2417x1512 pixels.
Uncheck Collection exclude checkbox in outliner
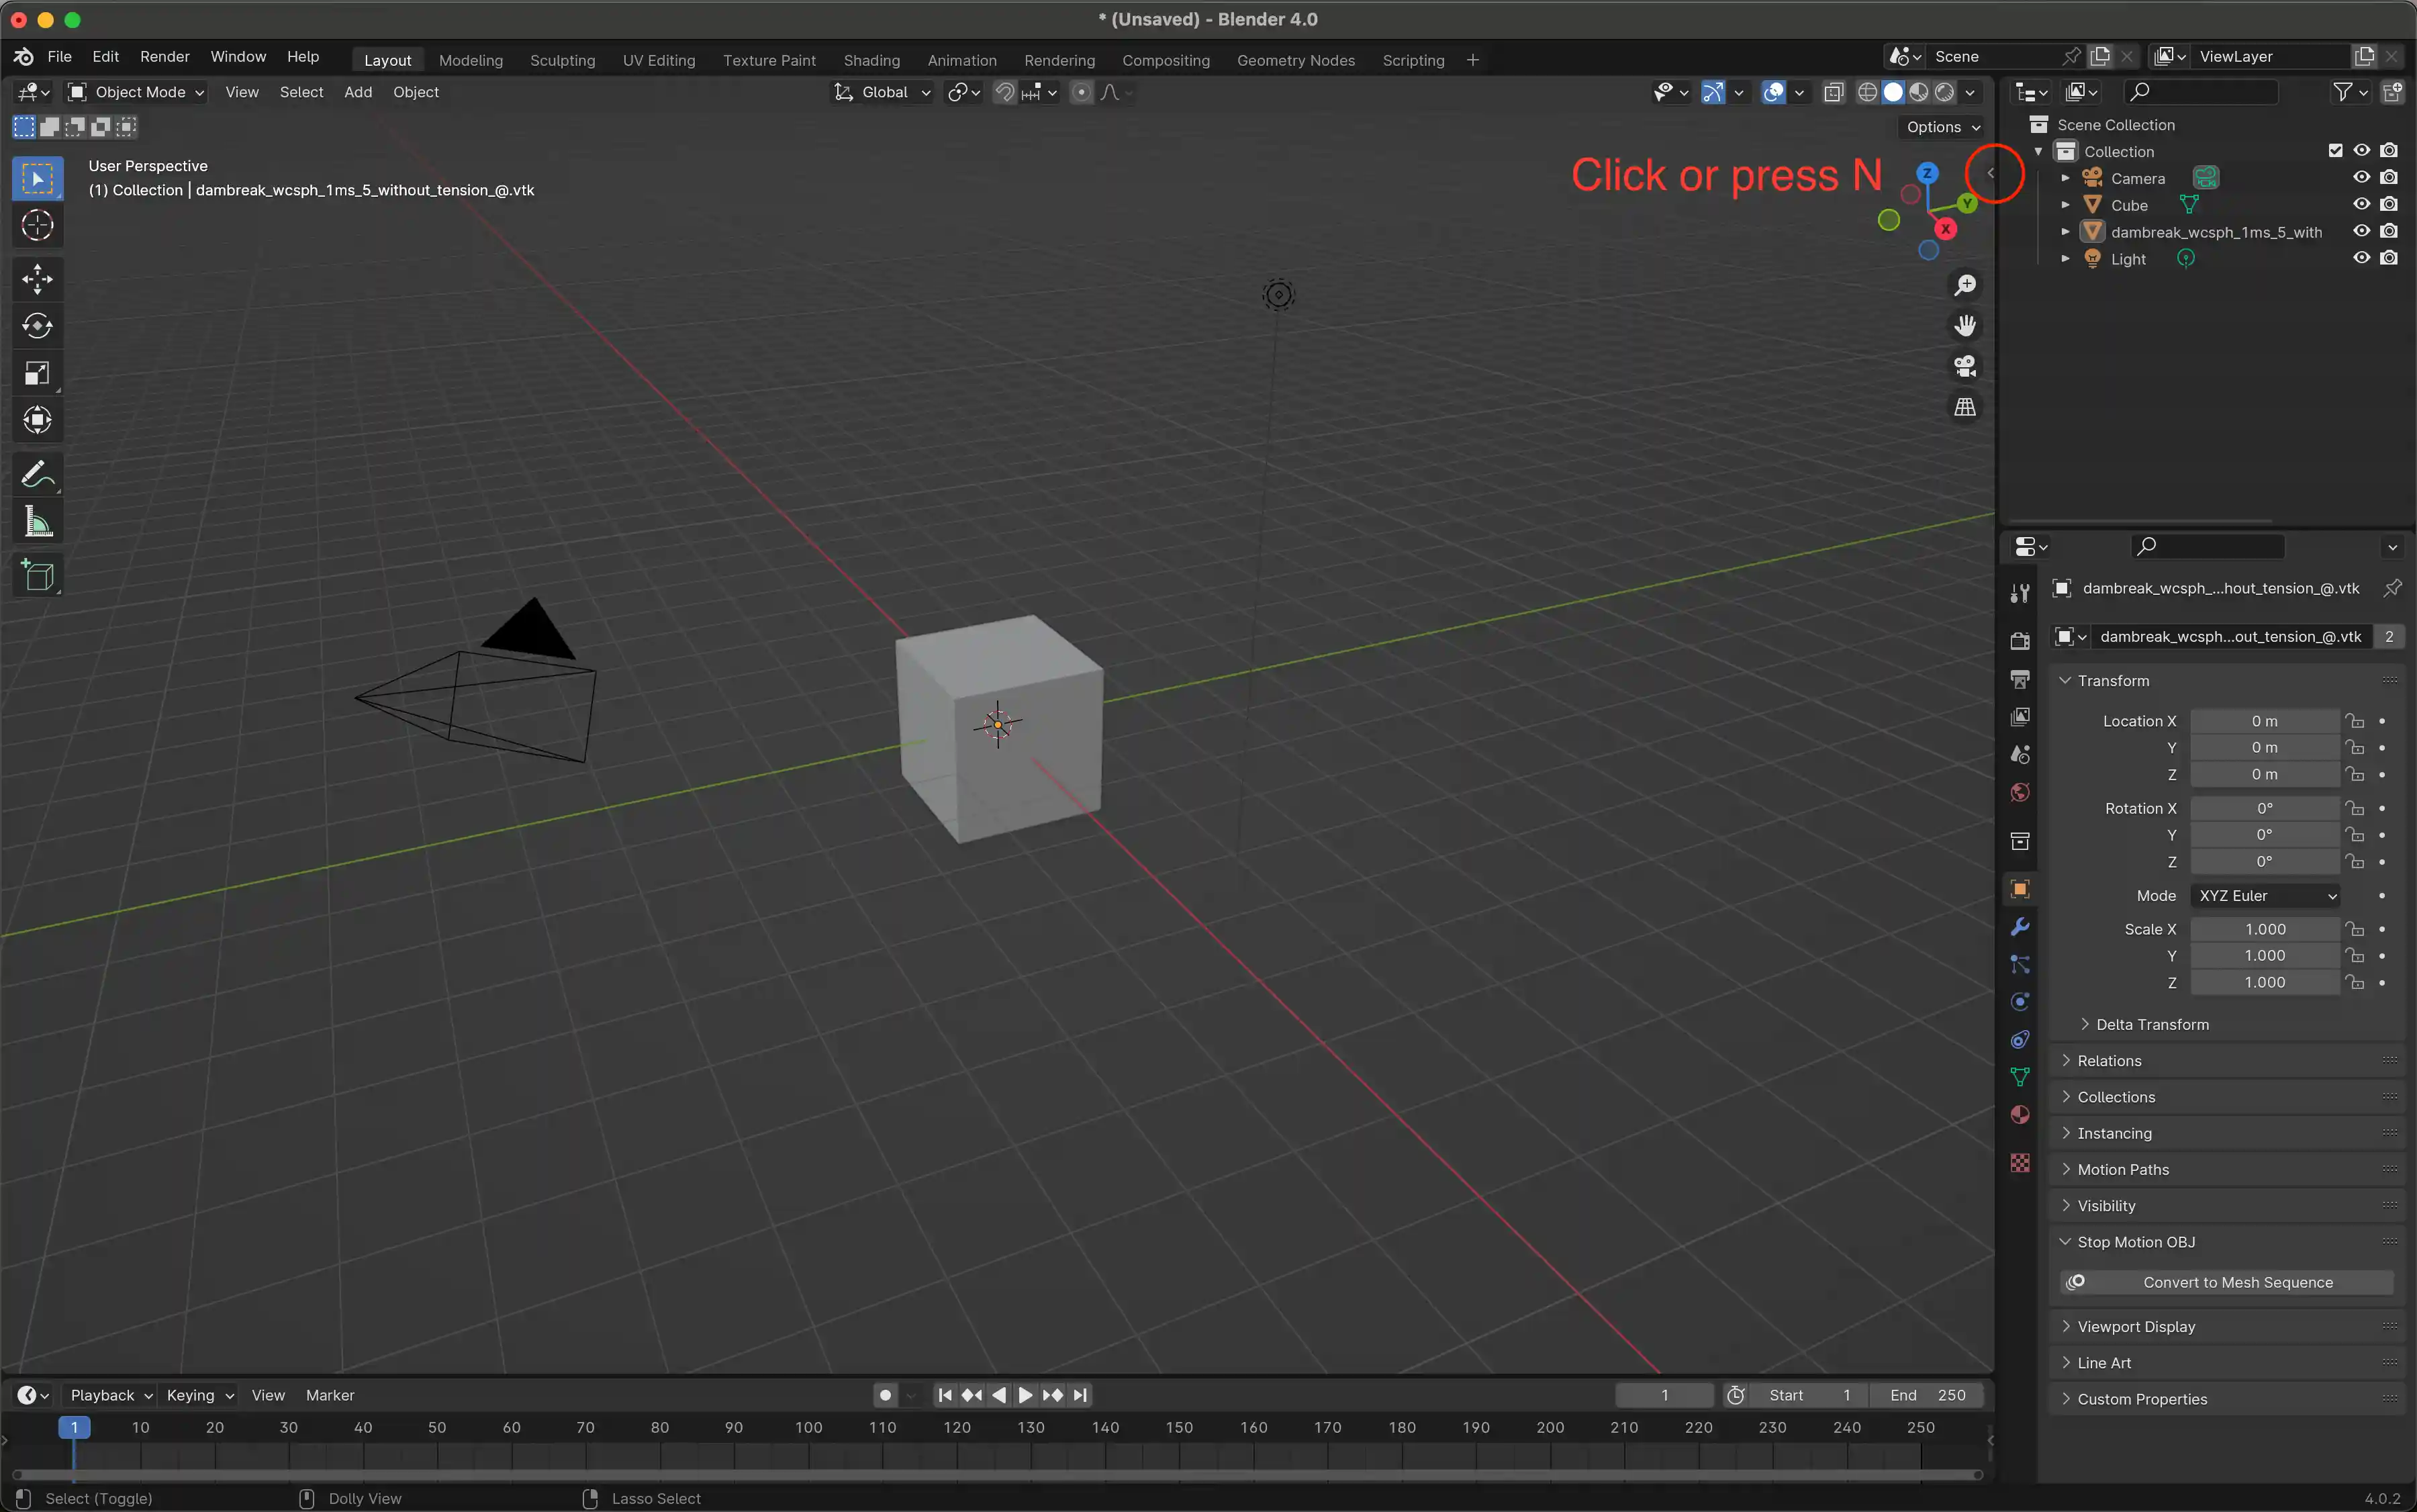2335,151
